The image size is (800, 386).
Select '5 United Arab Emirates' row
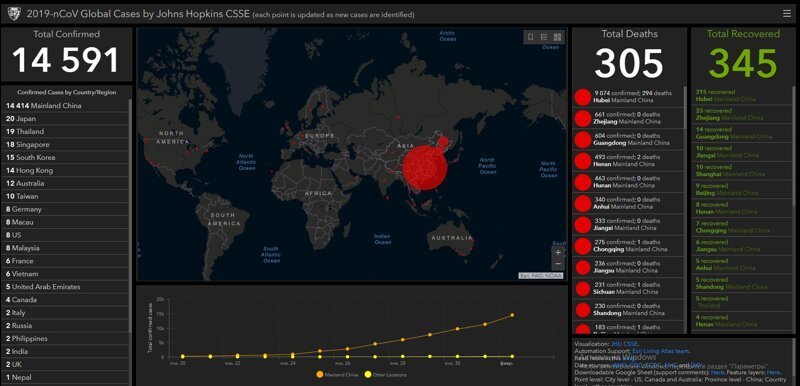point(65,287)
